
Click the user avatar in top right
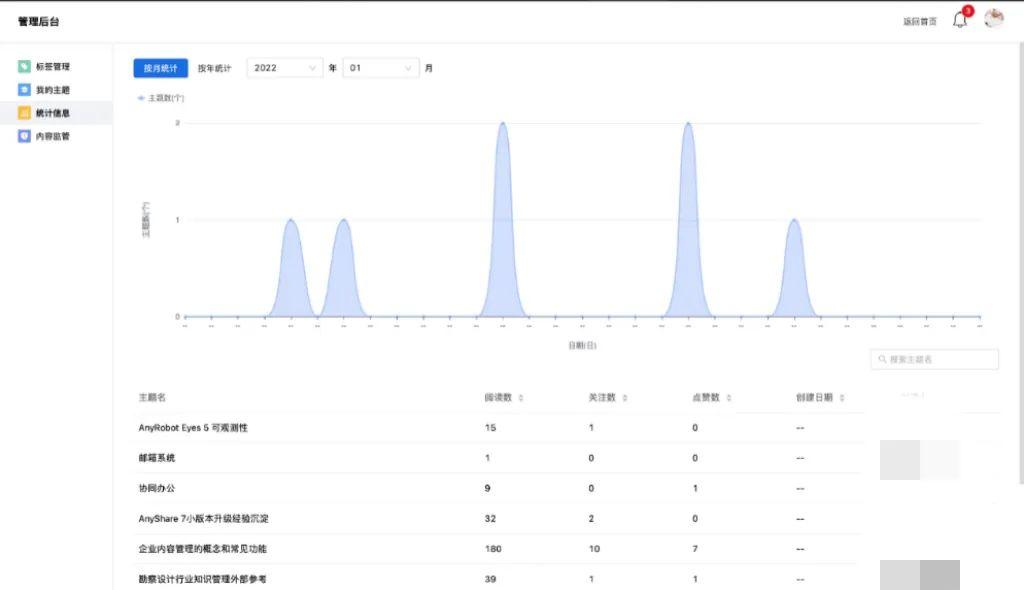click(992, 18)
